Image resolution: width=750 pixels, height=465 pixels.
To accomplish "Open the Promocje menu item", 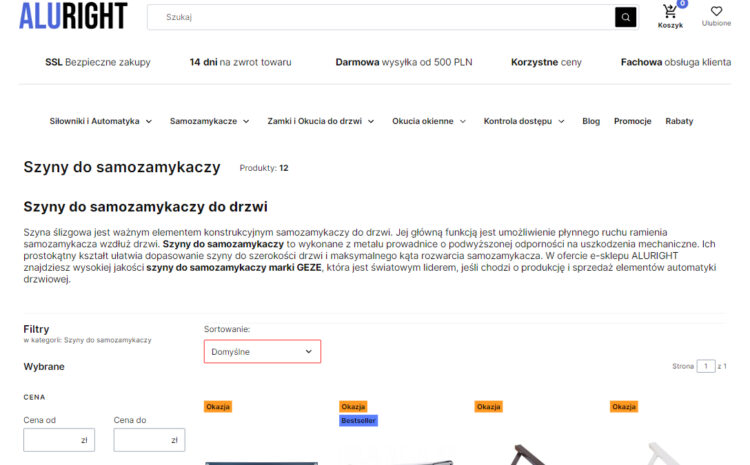I will (632, 122).
